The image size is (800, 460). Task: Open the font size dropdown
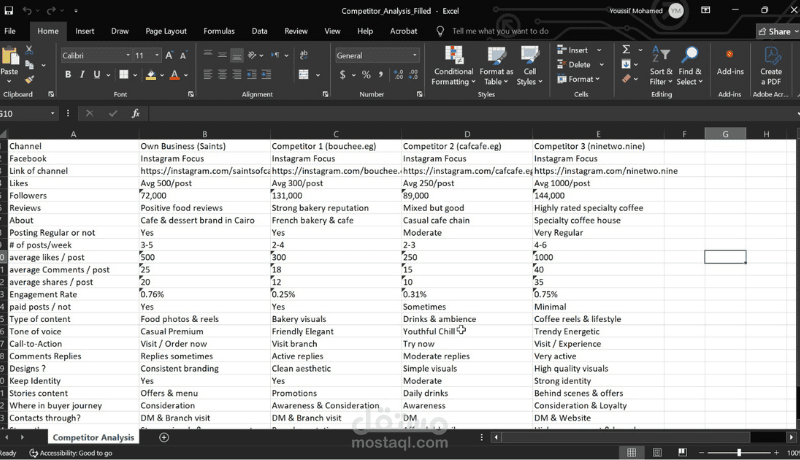pyautogui.click(x=155, y=55)
